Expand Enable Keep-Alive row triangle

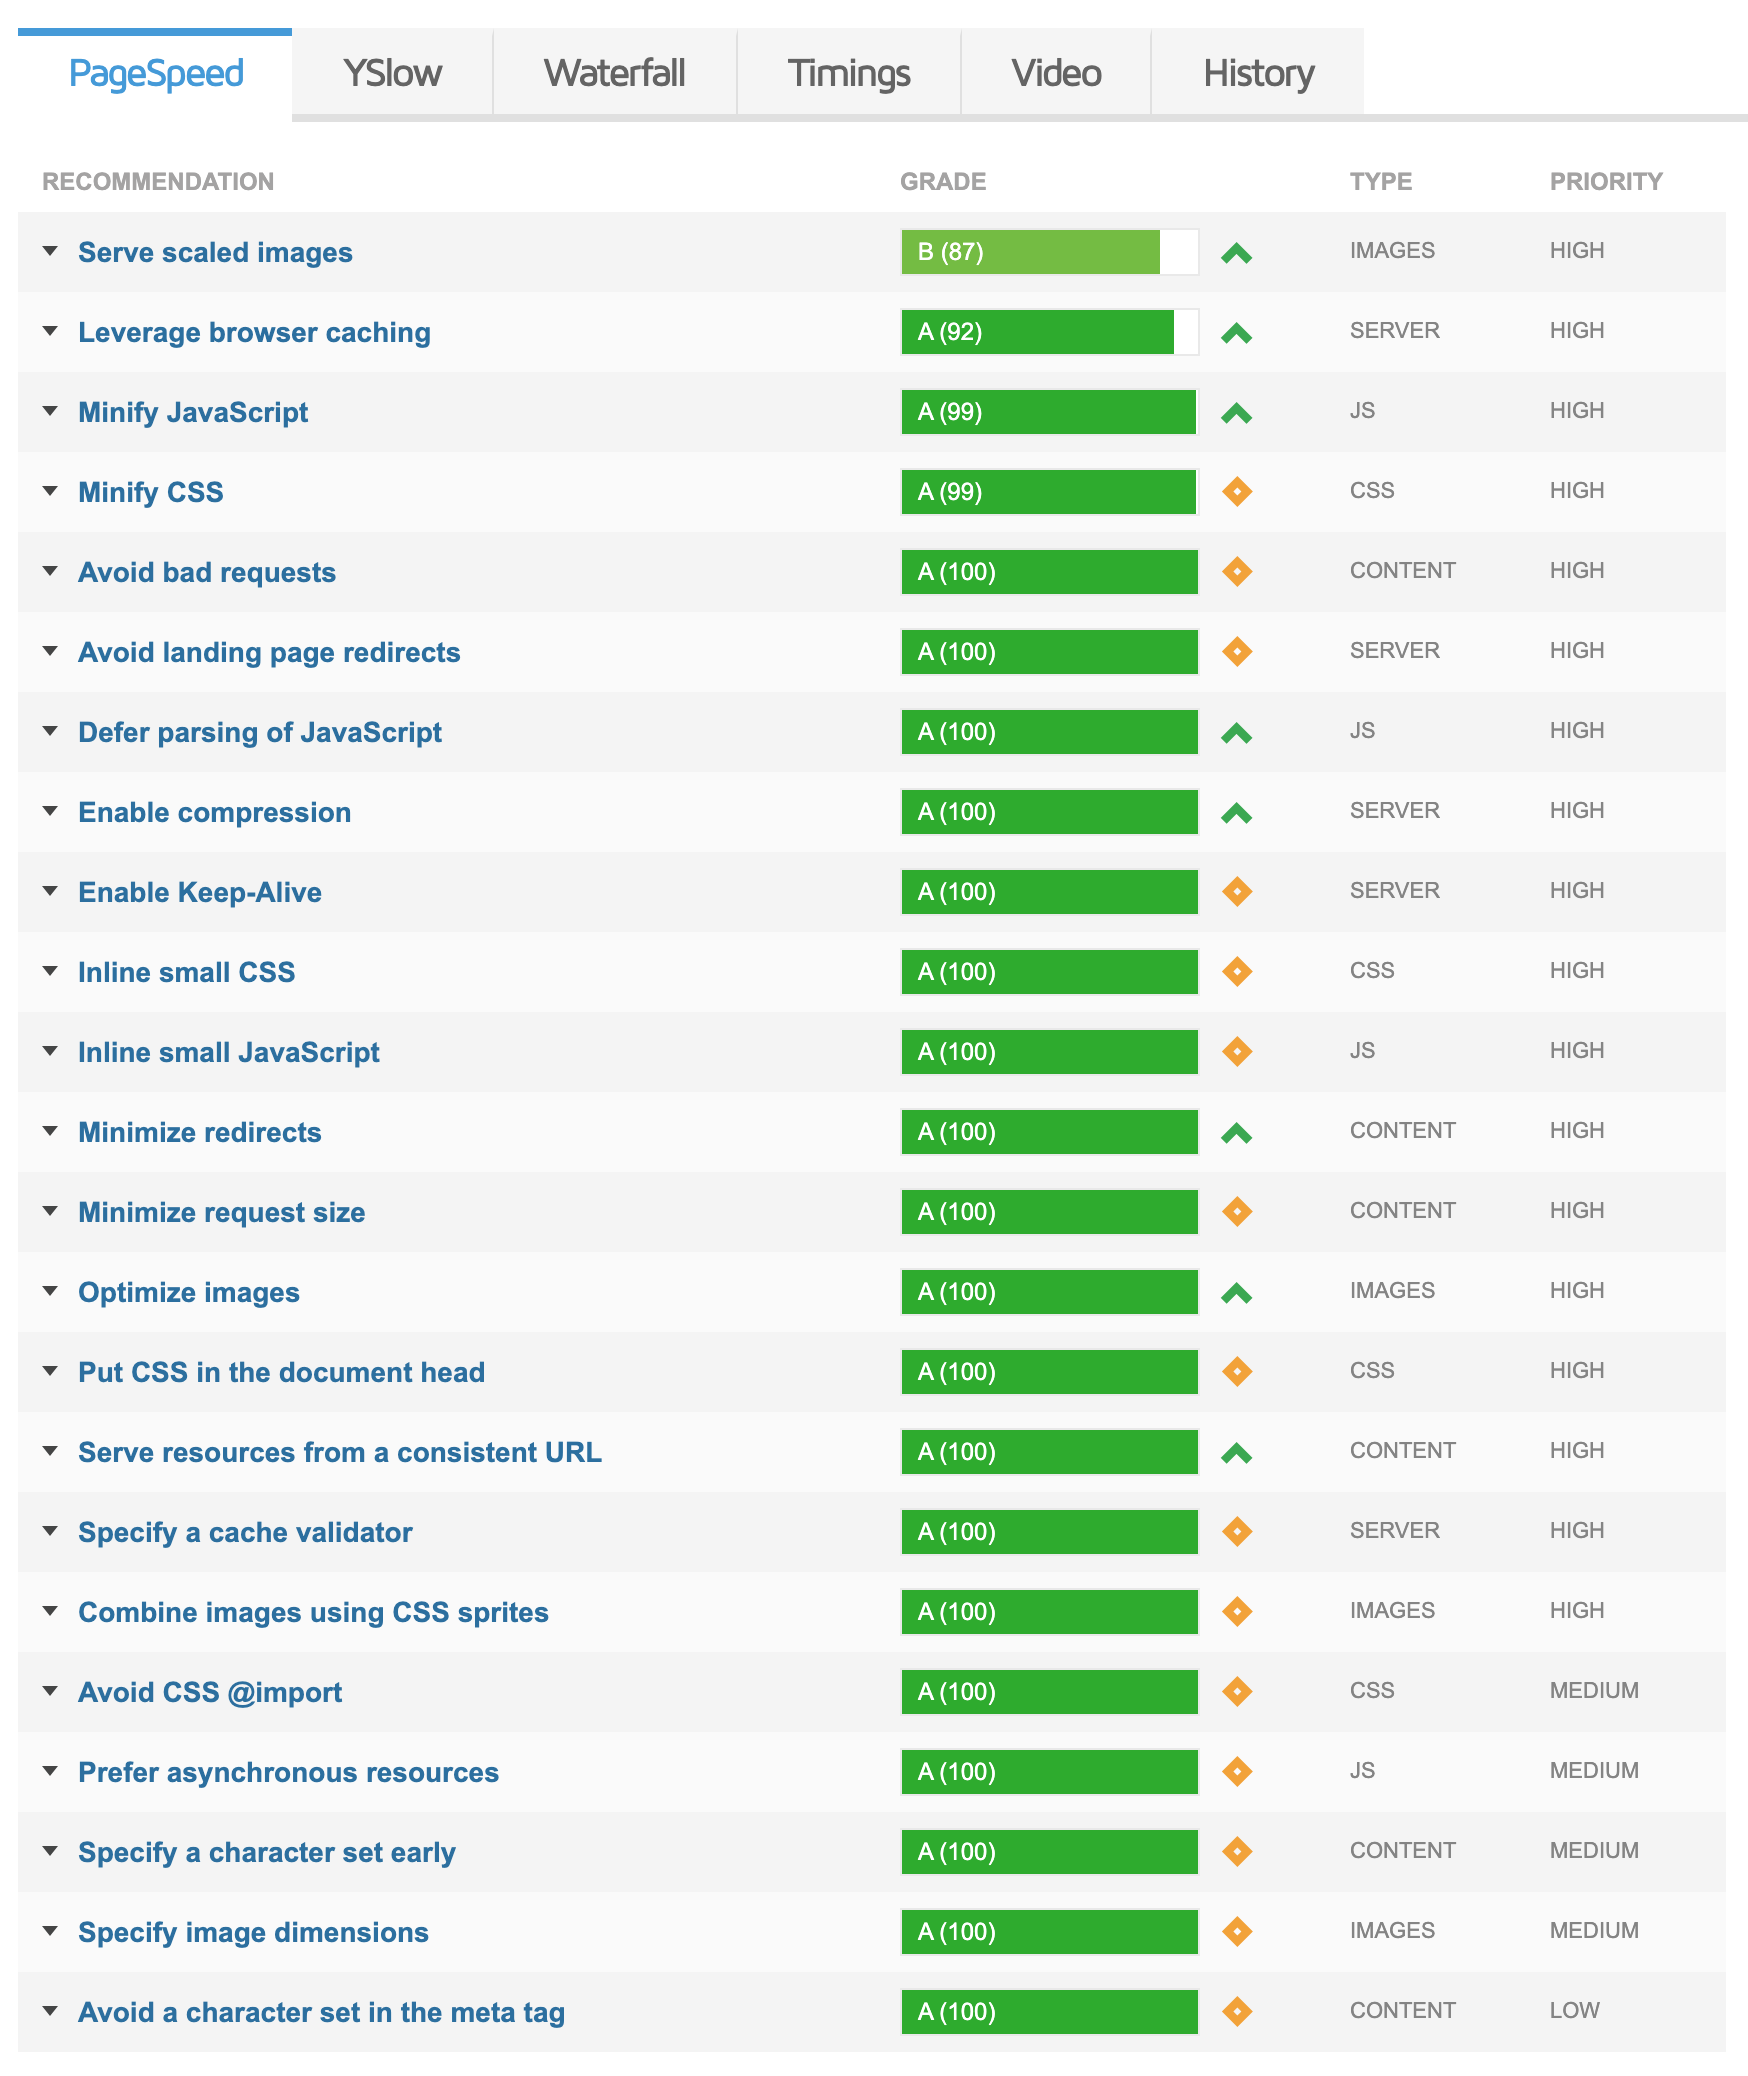click(50, 891)
